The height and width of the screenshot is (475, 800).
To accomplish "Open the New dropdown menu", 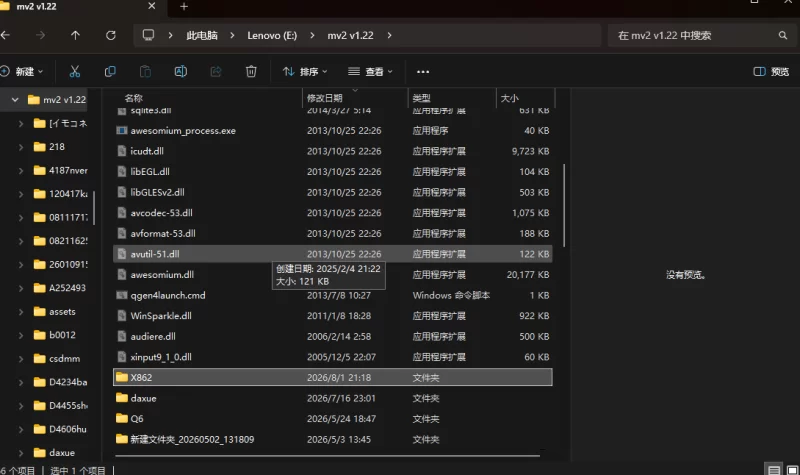I will click(x=22, y=71).
